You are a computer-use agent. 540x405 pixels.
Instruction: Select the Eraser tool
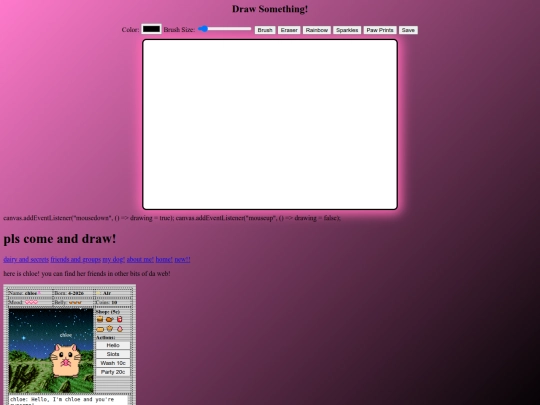click(289, 30)
